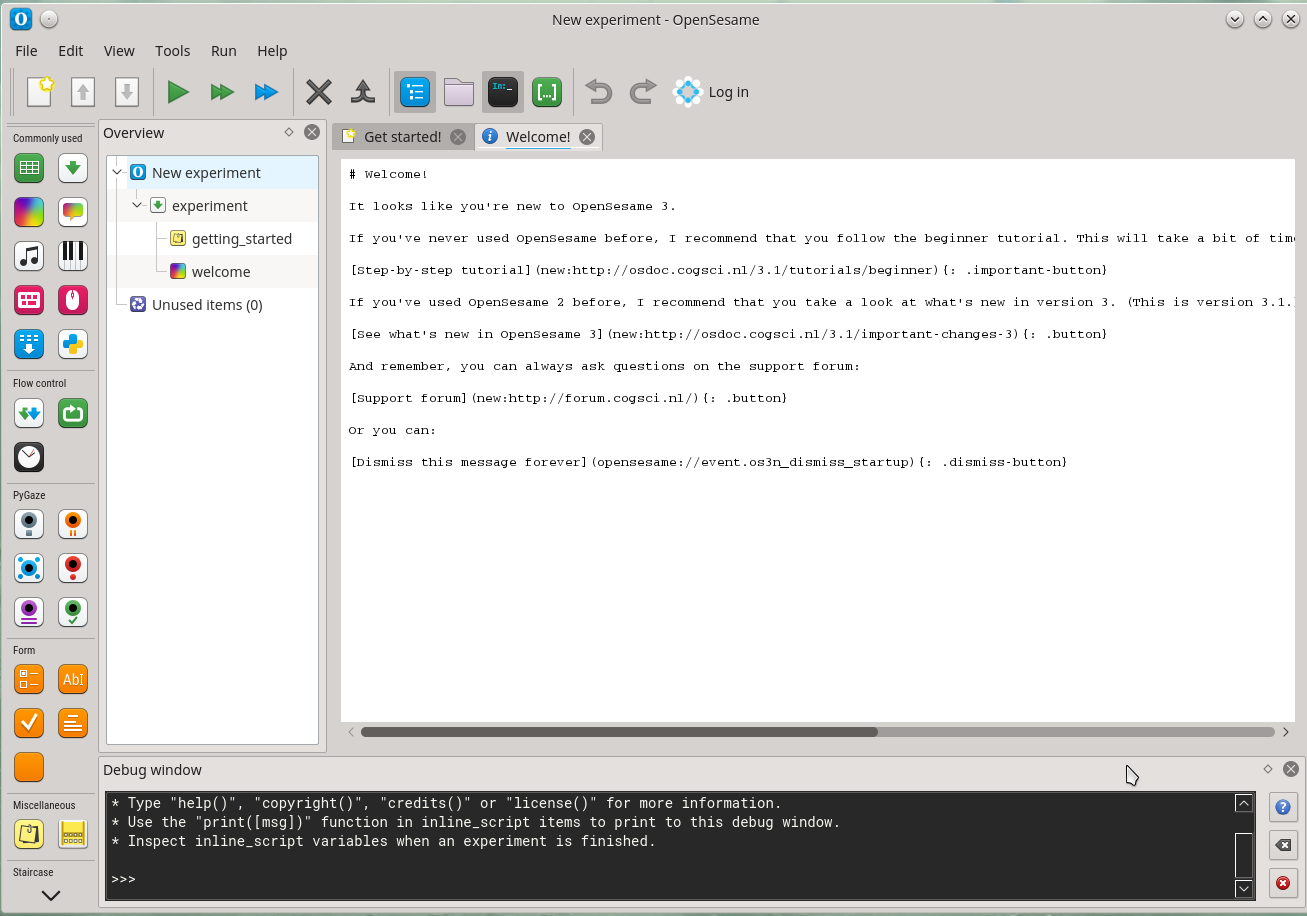Click the redo arrow icon
Image resolution: width=1307 pixels, height=916 pixels.
point(643,92)
